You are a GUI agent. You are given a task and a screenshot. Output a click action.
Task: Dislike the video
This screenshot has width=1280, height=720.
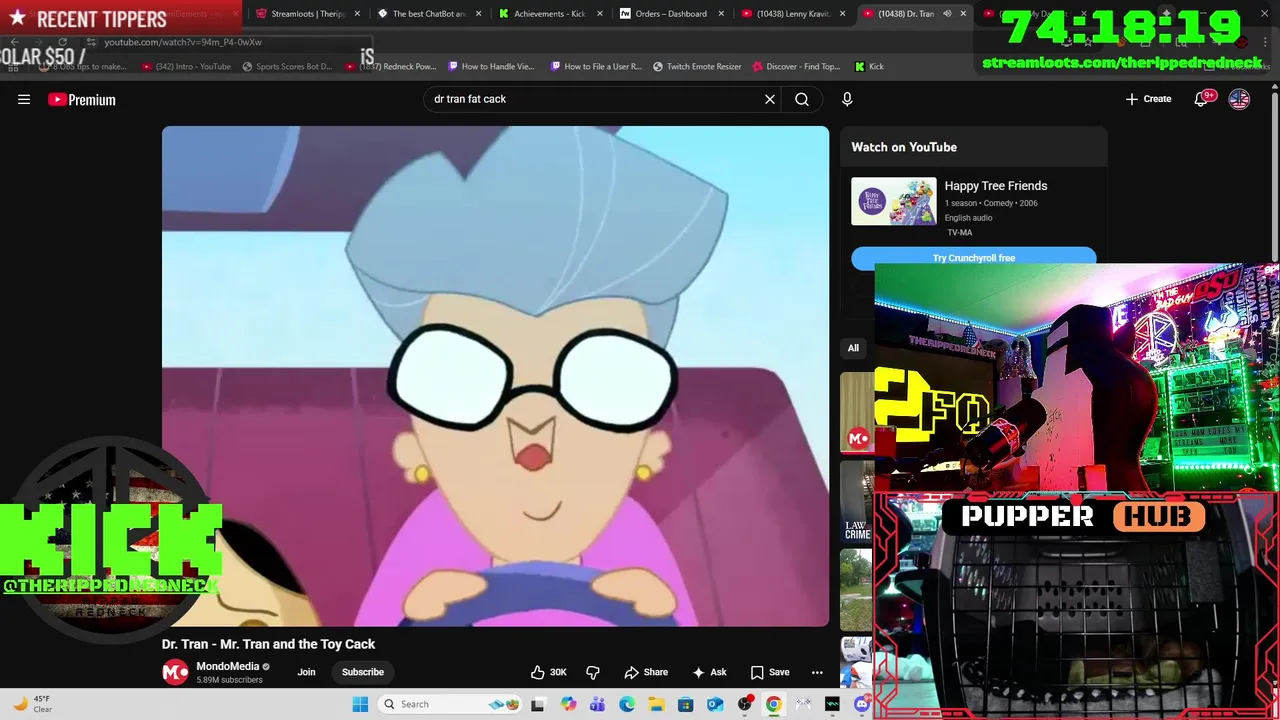pyautogui.click(x=592, y=672)
